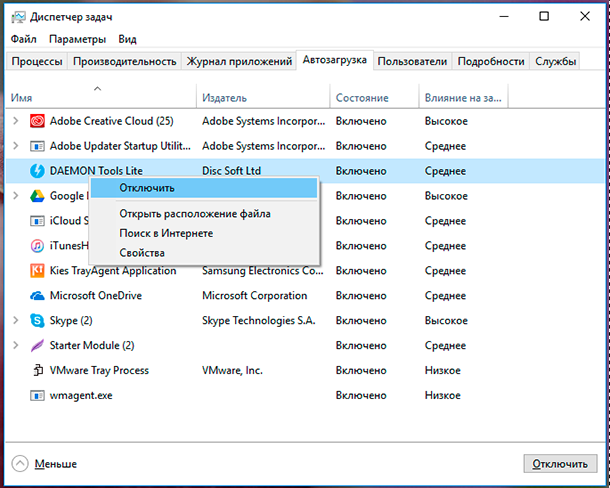The width and height of the screenshot is (610, 488).
Task: Expand the Google row group
Action: point(16,196)
